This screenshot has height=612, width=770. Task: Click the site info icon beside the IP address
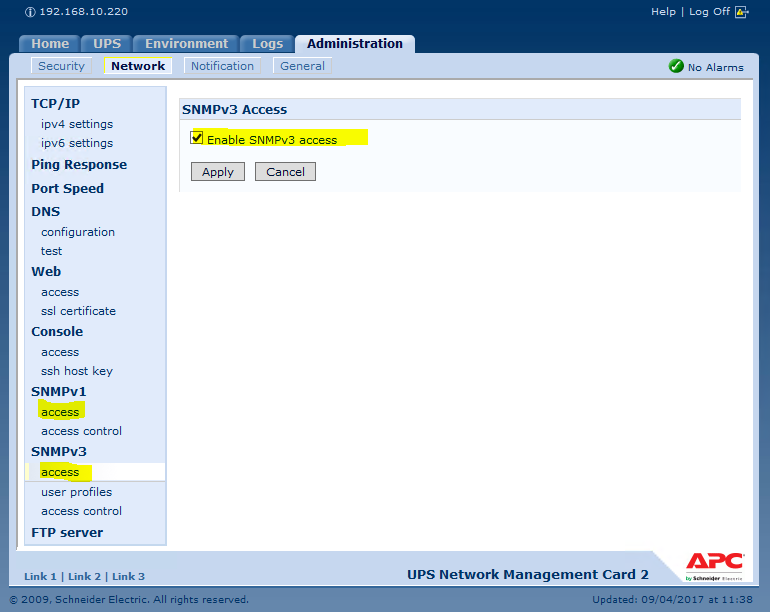pos(30,12)
